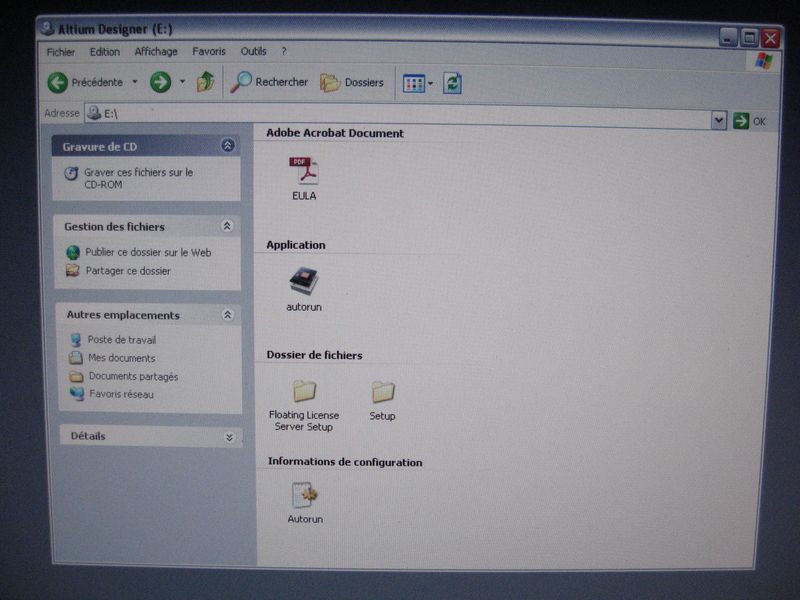Image resolution: width=800 pixels, height=600 pixels.
Task: Open the Outils menu
Action: (x=253, y=51)
